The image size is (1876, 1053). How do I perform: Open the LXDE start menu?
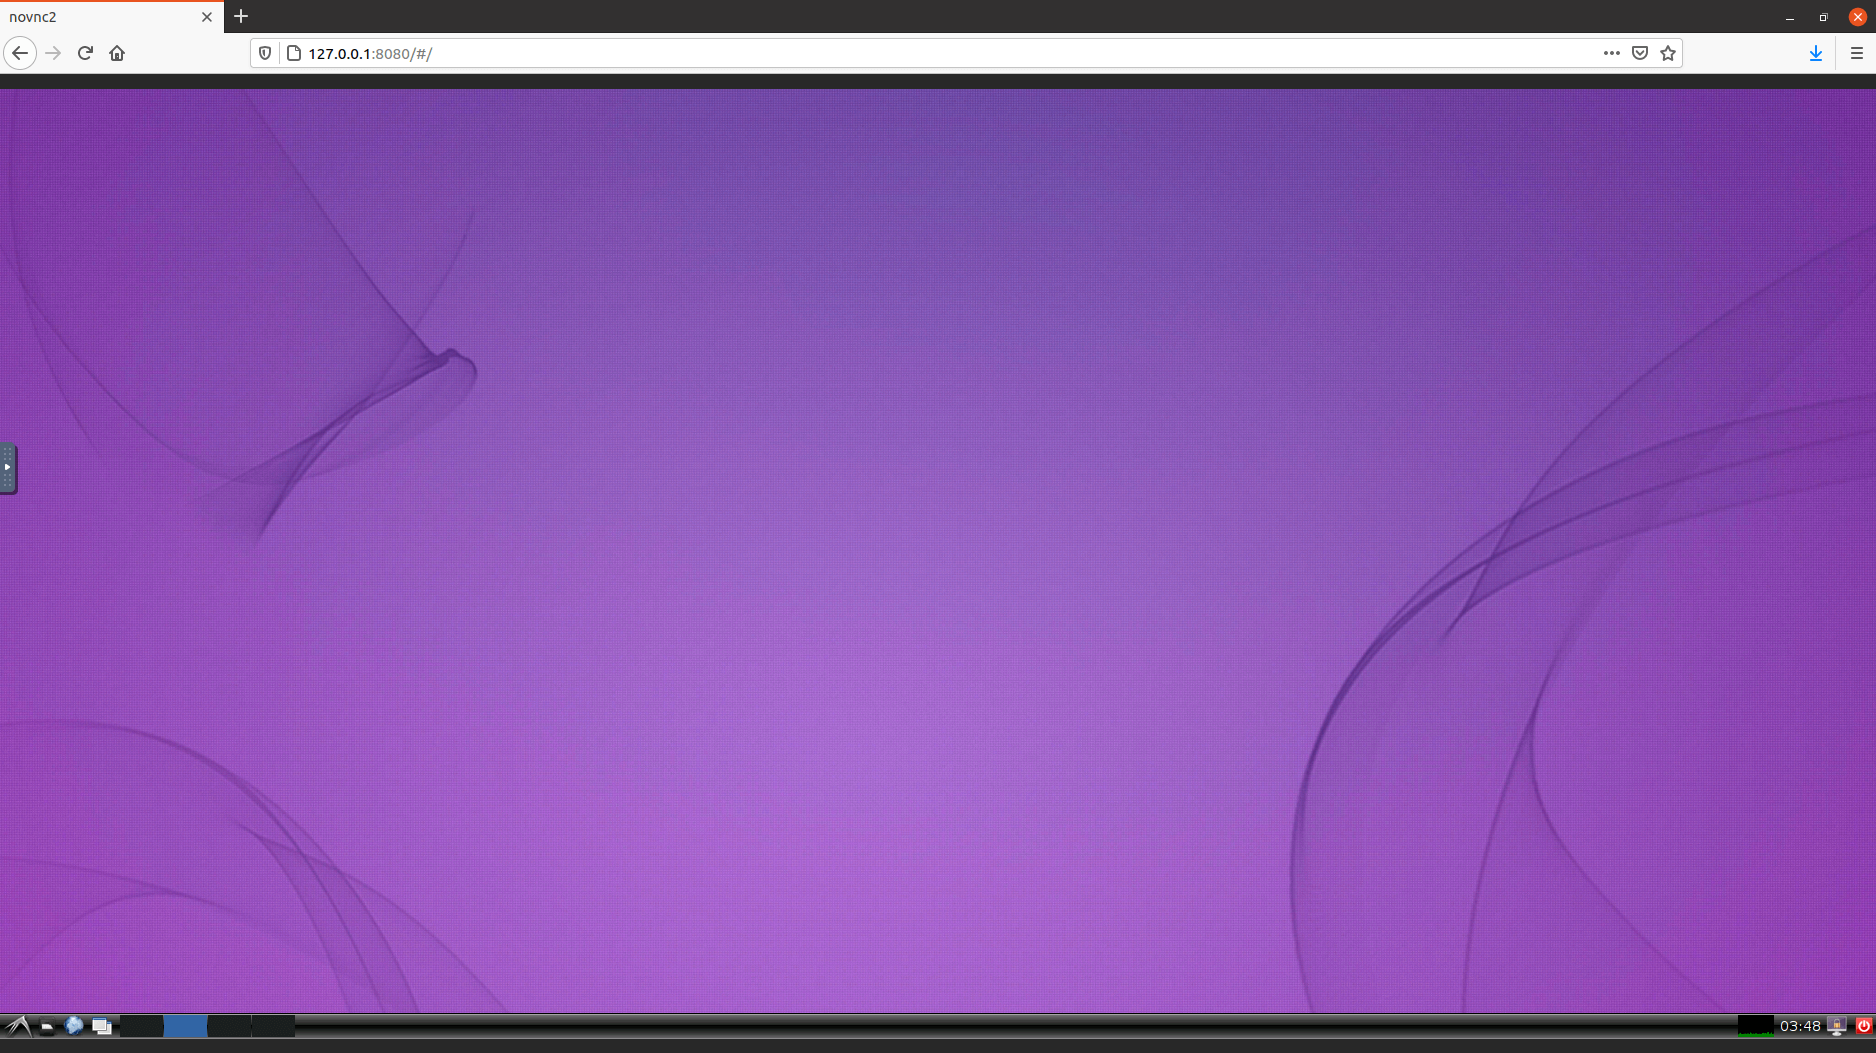tap(17, 1026)
